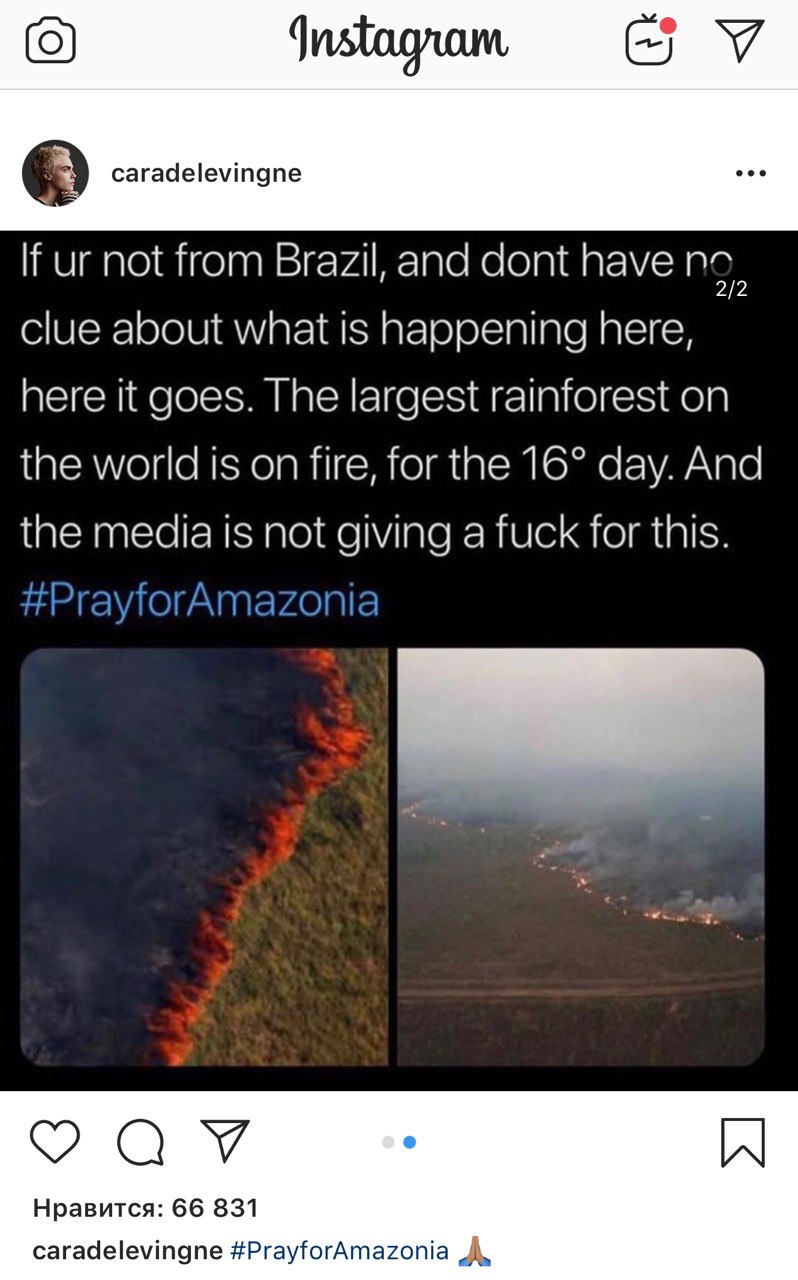Image resolution: width=798 pixels, height=1280 pixels.
Task: Tap the smoky field photo on right
Action: pyautogui.click(x=581, y=857)
